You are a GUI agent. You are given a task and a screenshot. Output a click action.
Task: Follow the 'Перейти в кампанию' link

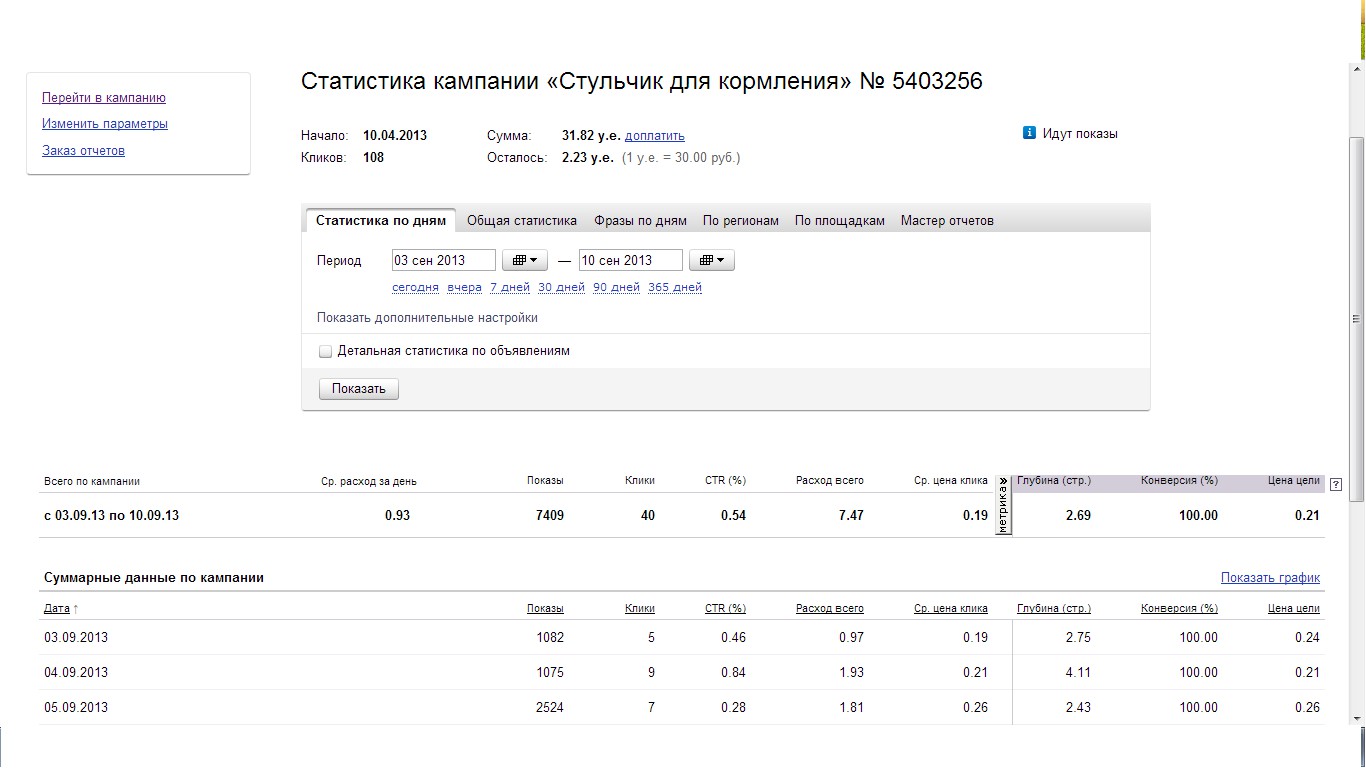click(104, 98)
